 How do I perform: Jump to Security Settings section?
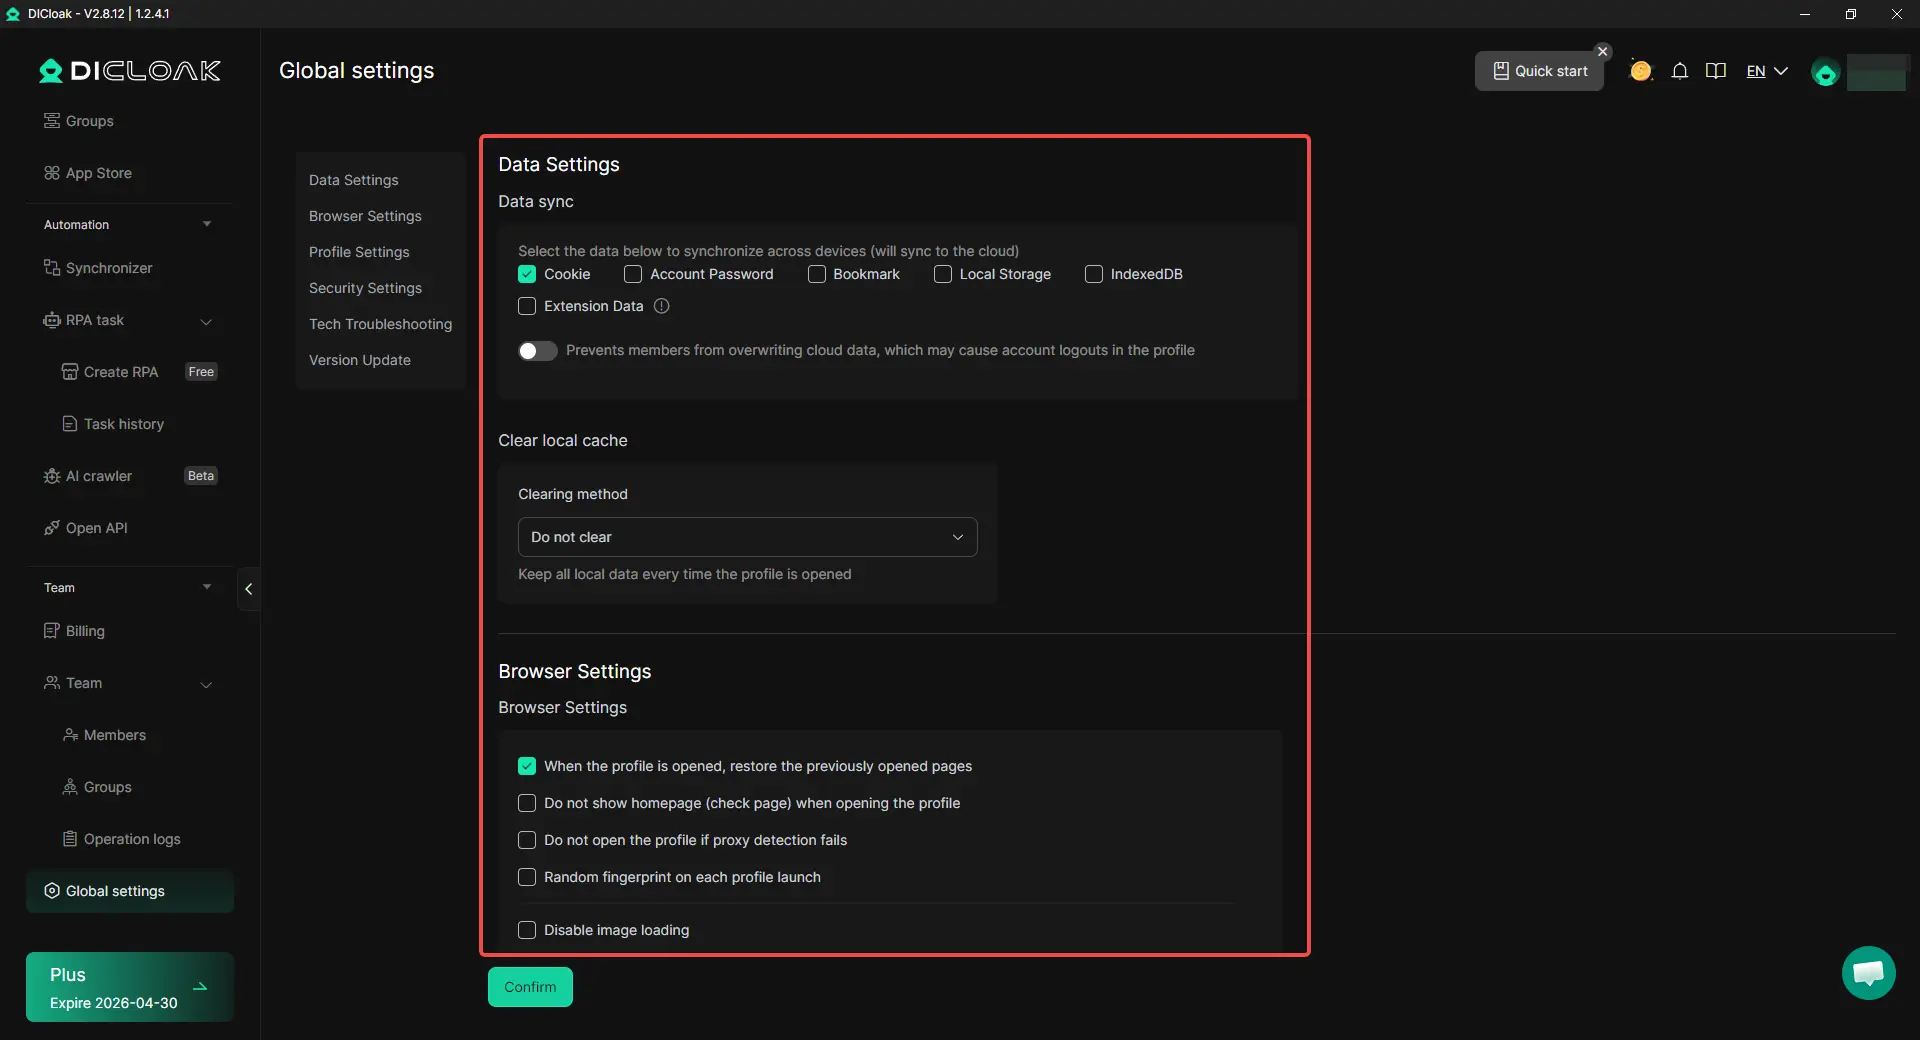click(x=365, y=288)
